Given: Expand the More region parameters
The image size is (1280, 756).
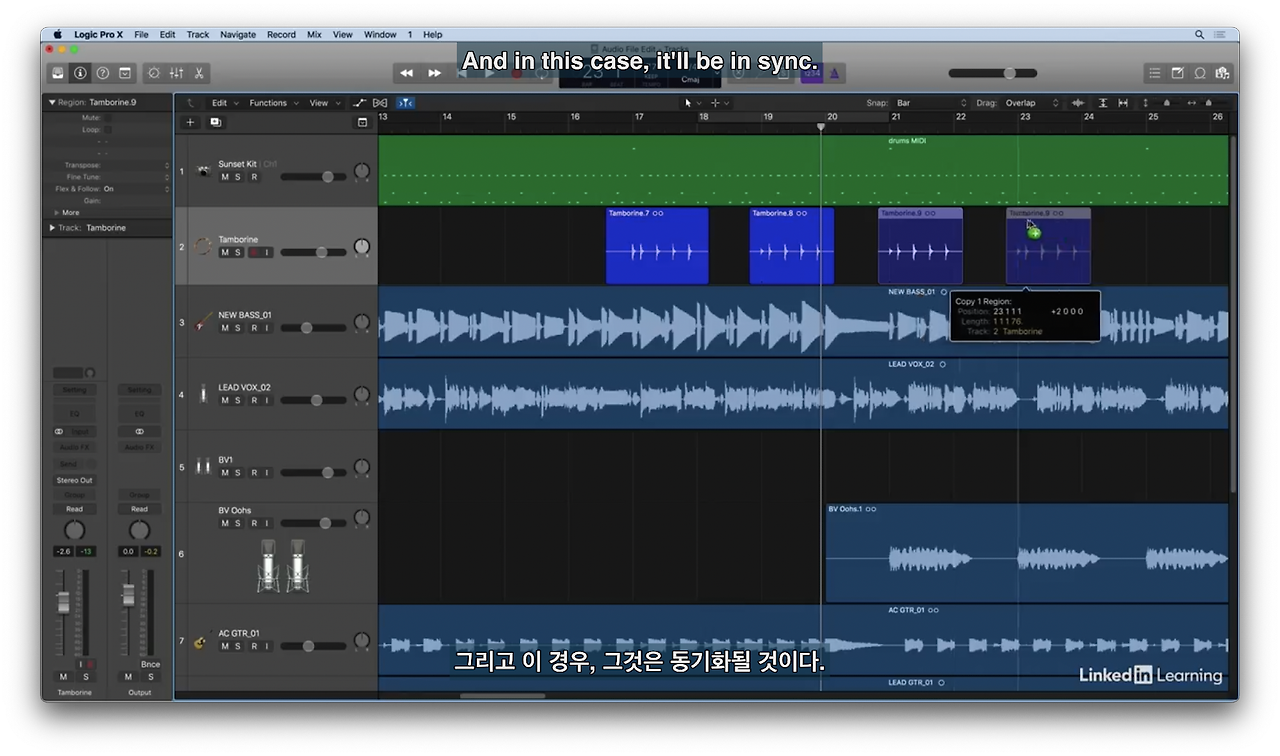Looking at the screenshot, I should (57, 213).
